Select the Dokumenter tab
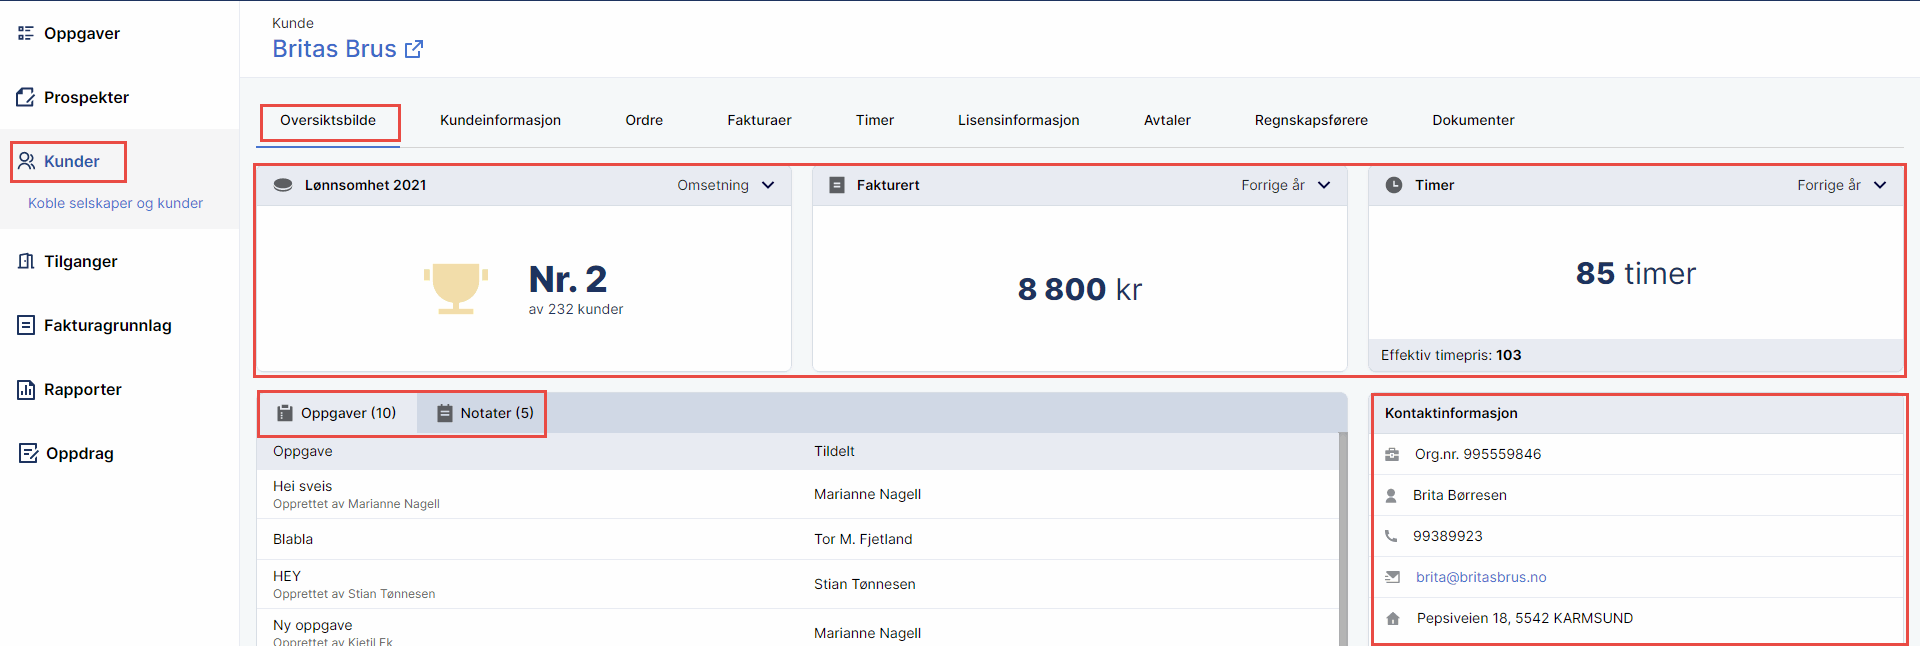This screenshot has height=646, width=1920. pyautogui.click(x=1473, y=120)
